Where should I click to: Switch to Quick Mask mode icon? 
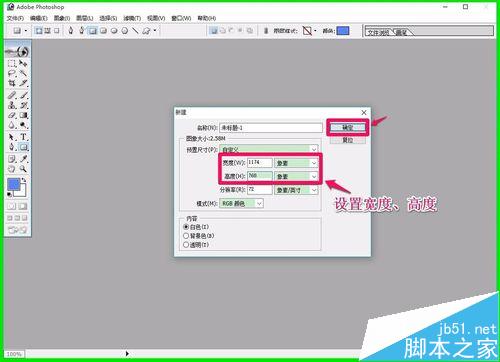coord(23,206)
